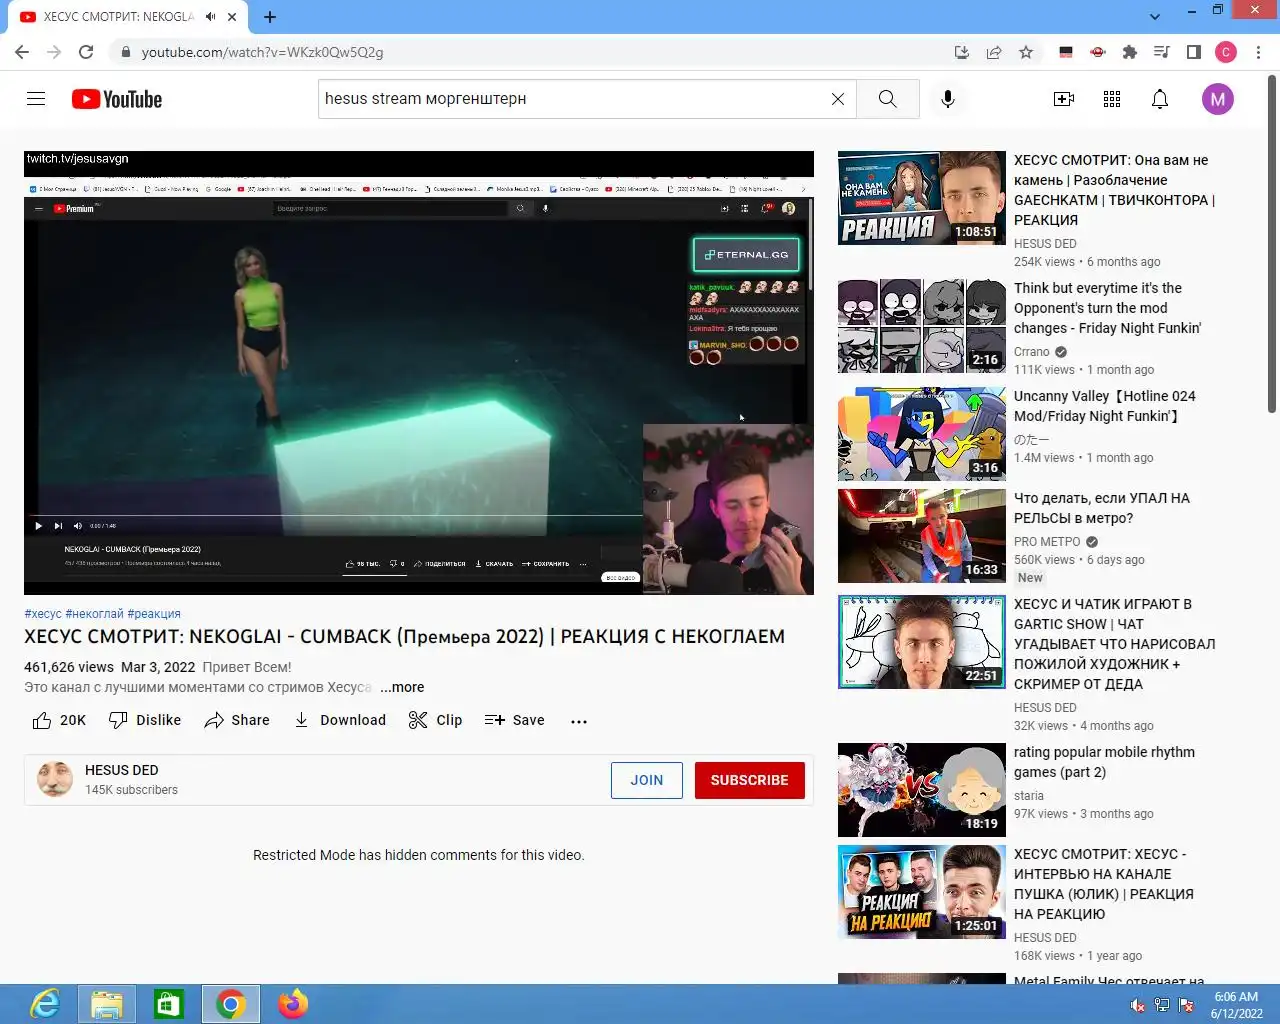Viewport: 1280px width, 1024px height.
Task: Run search with magnifier button
Action: [x=888, y=99]
